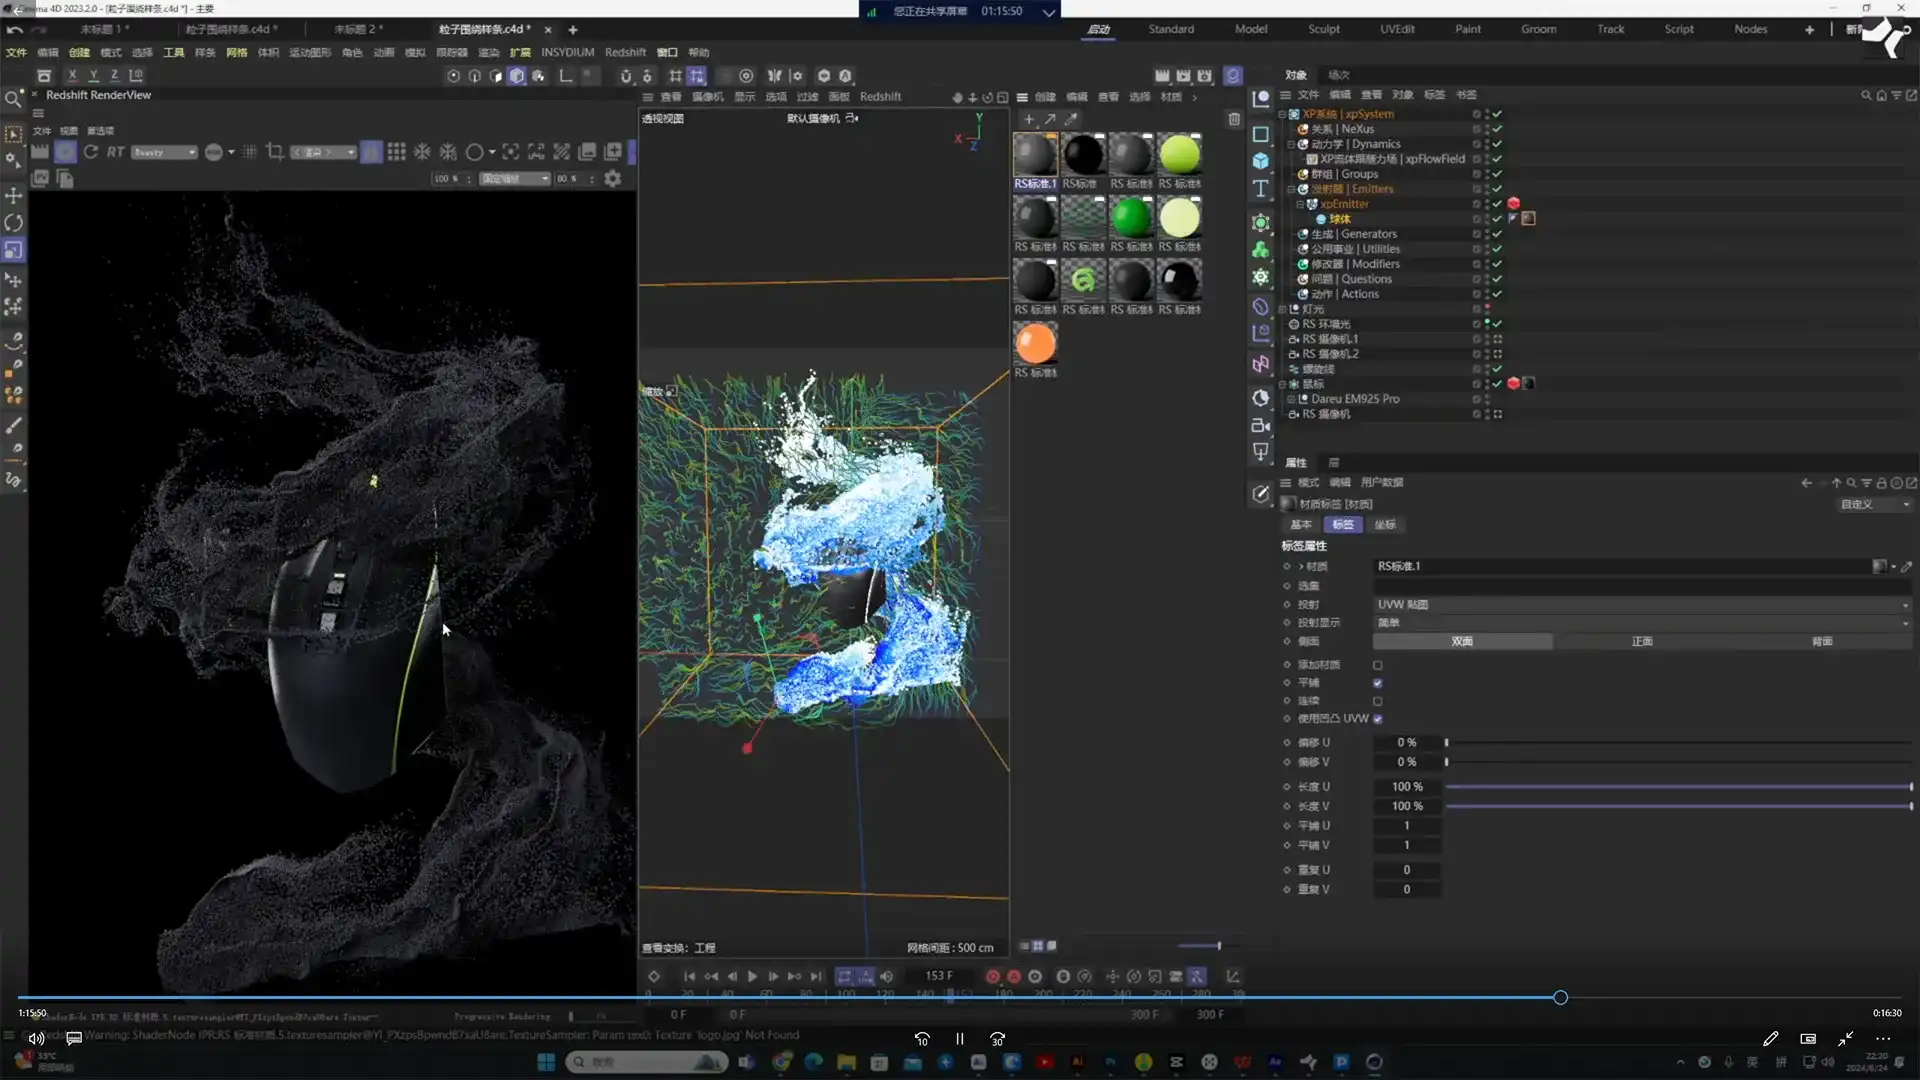Switch to the Sculpt layout tab
The height and width of the screenshot is (1080, 1920).
1323,29
